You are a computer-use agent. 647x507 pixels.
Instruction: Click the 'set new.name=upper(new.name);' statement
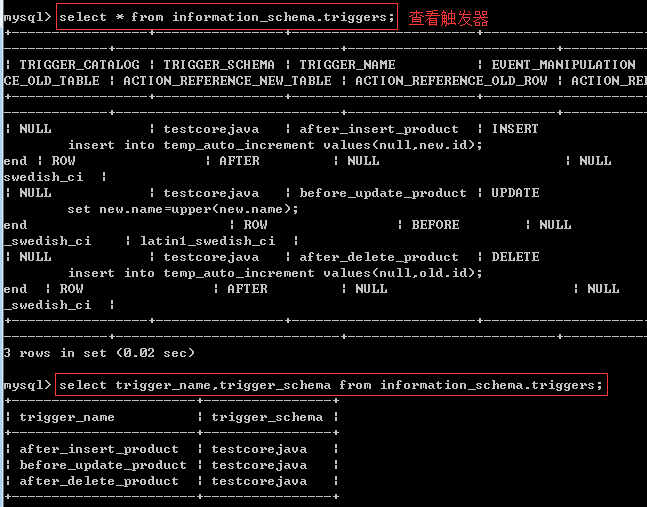click(183, 209)
